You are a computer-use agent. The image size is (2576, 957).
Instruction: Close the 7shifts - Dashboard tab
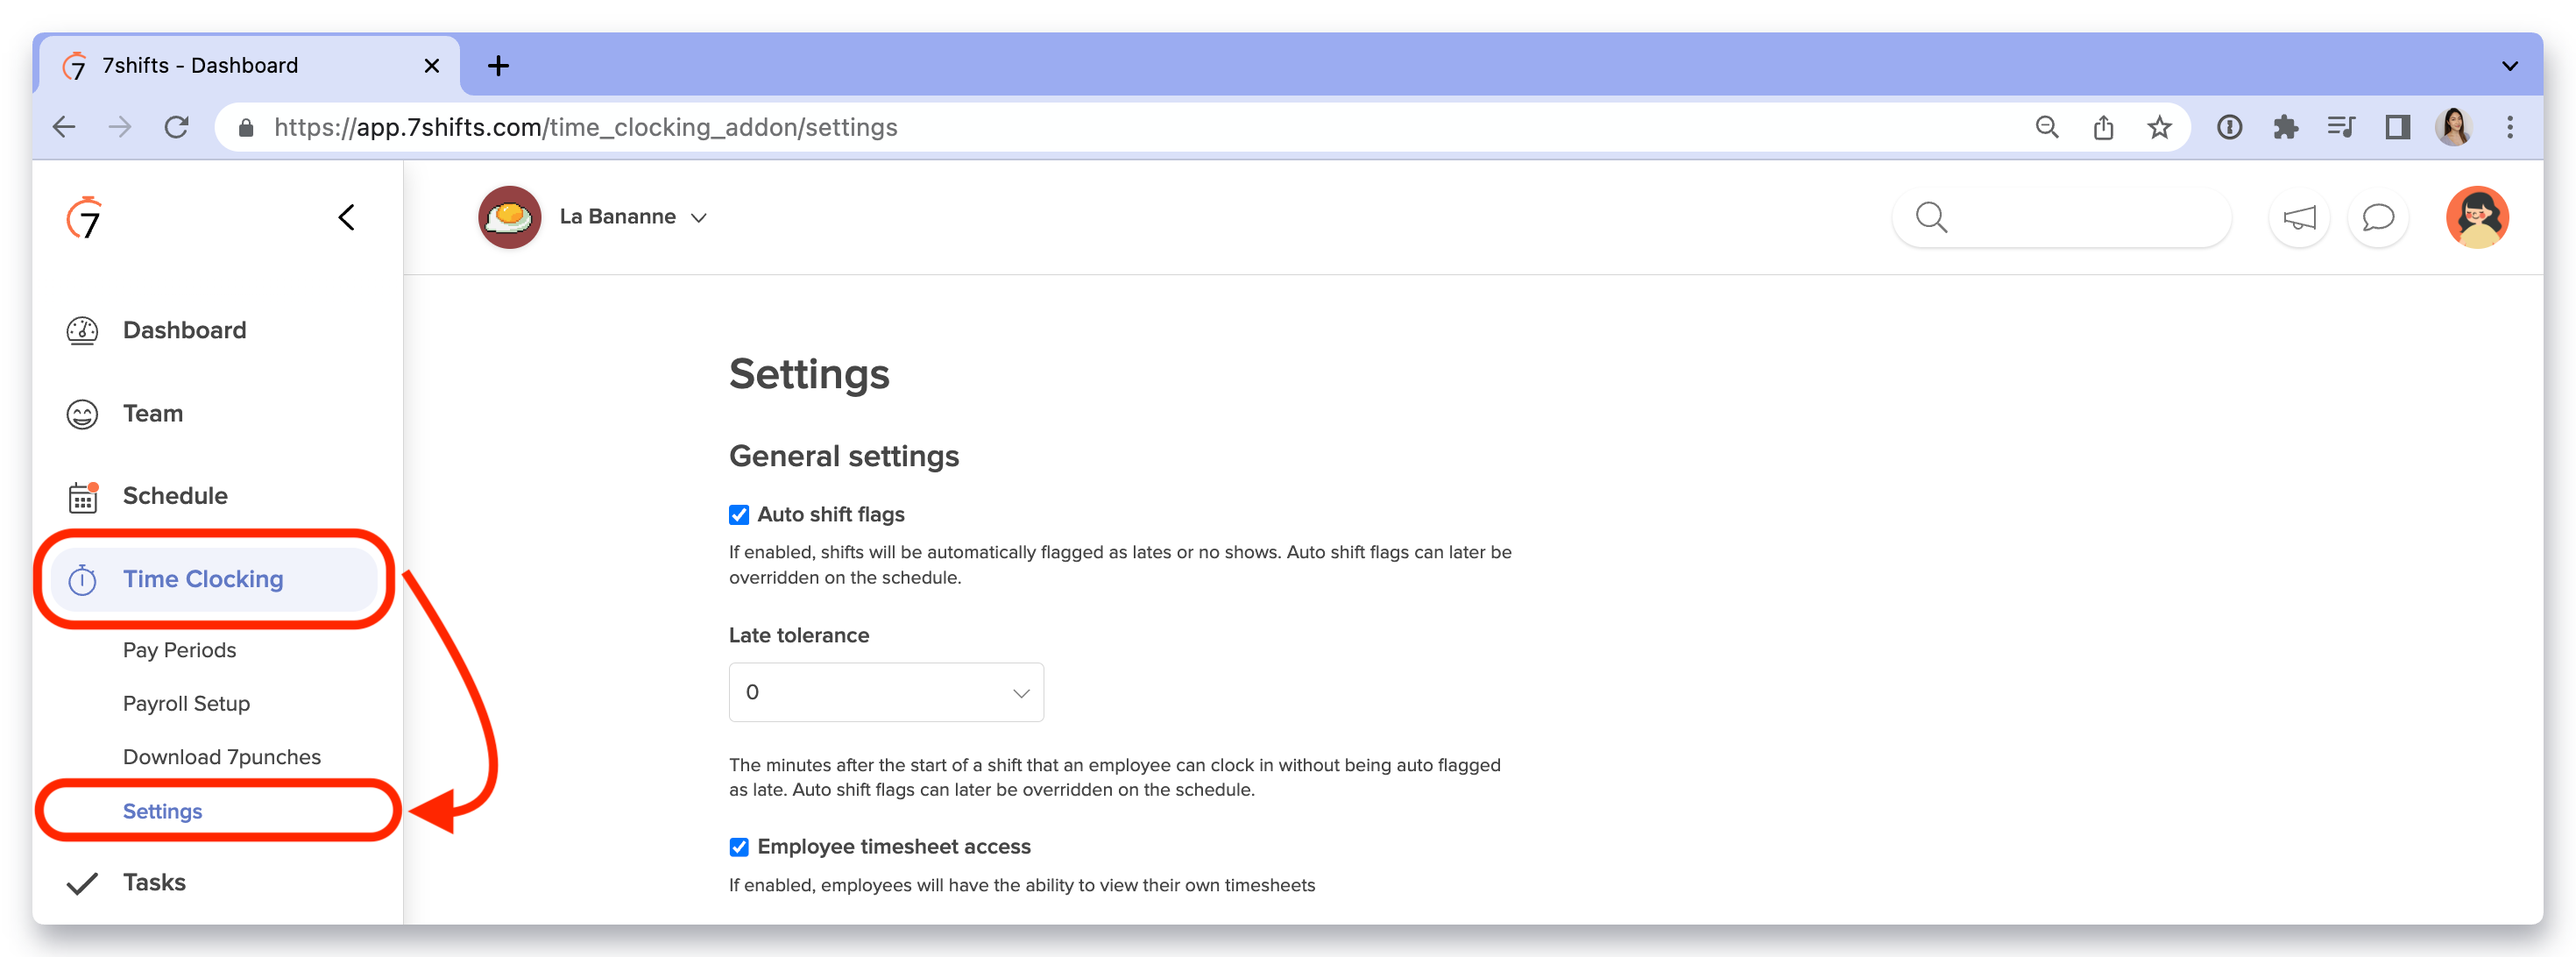click(x=432, y=66)
